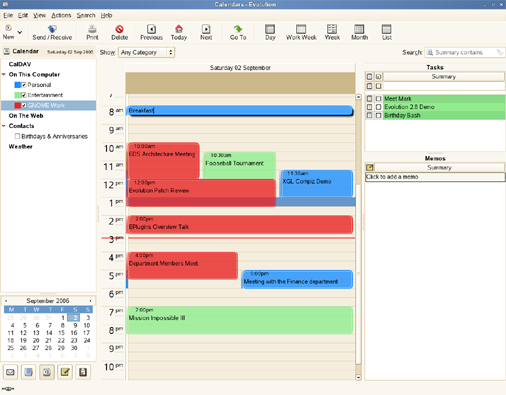Switch to Month view icon
This screenshot has height=395, width=506.
coord(359,29)
